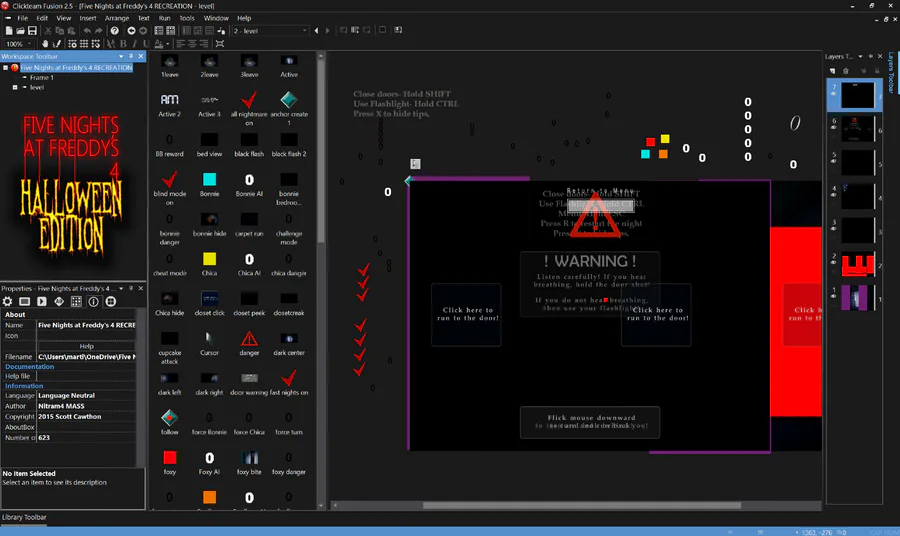The image size is (900, 536).
Task: Open the Library Toolbar tab
Action: tap(24, 517)
